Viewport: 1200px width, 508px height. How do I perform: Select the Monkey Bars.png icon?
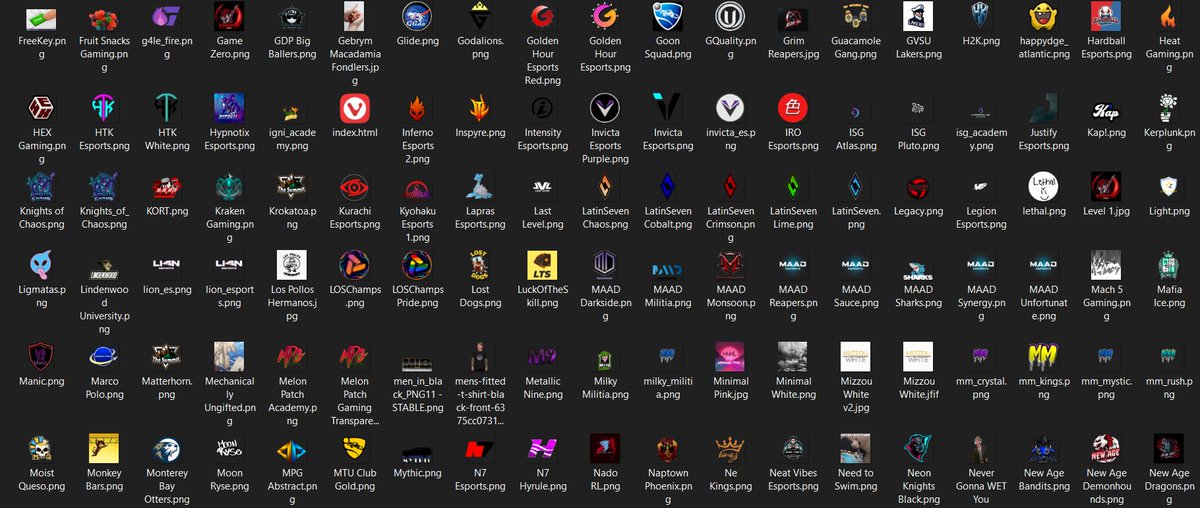point(104,448)
